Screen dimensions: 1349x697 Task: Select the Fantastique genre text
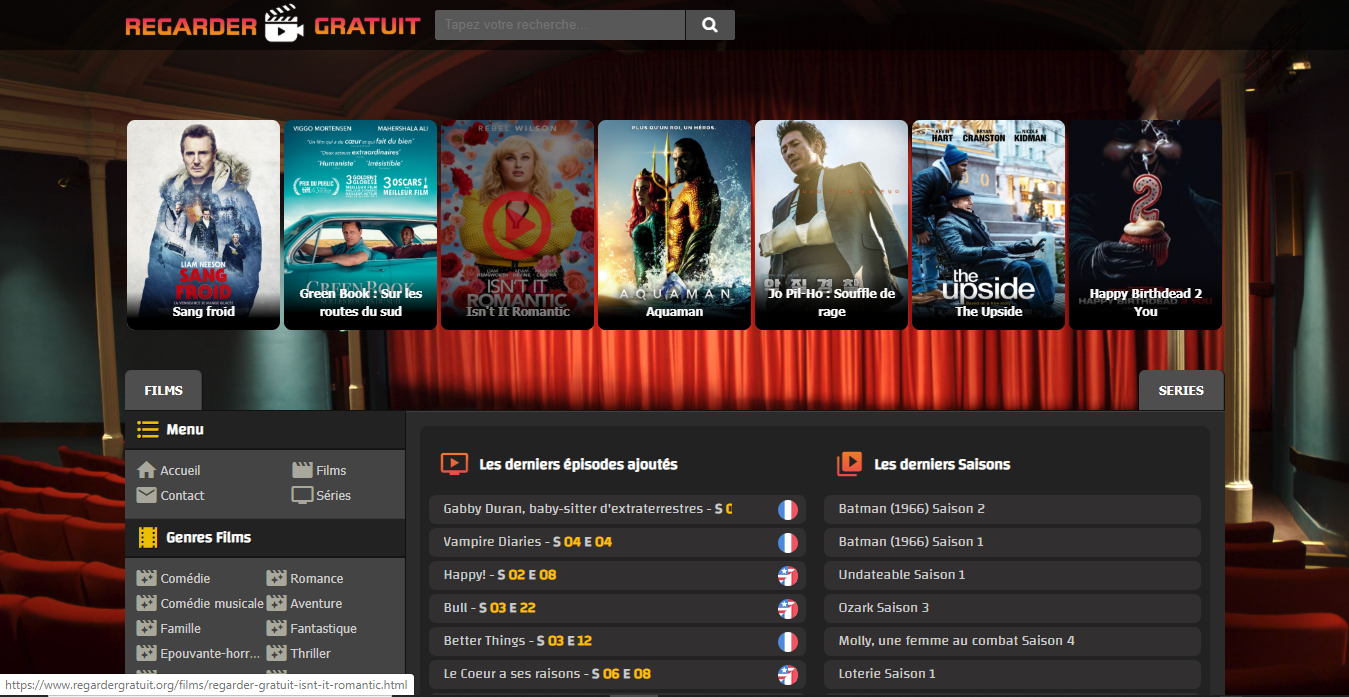pos(323,629)
